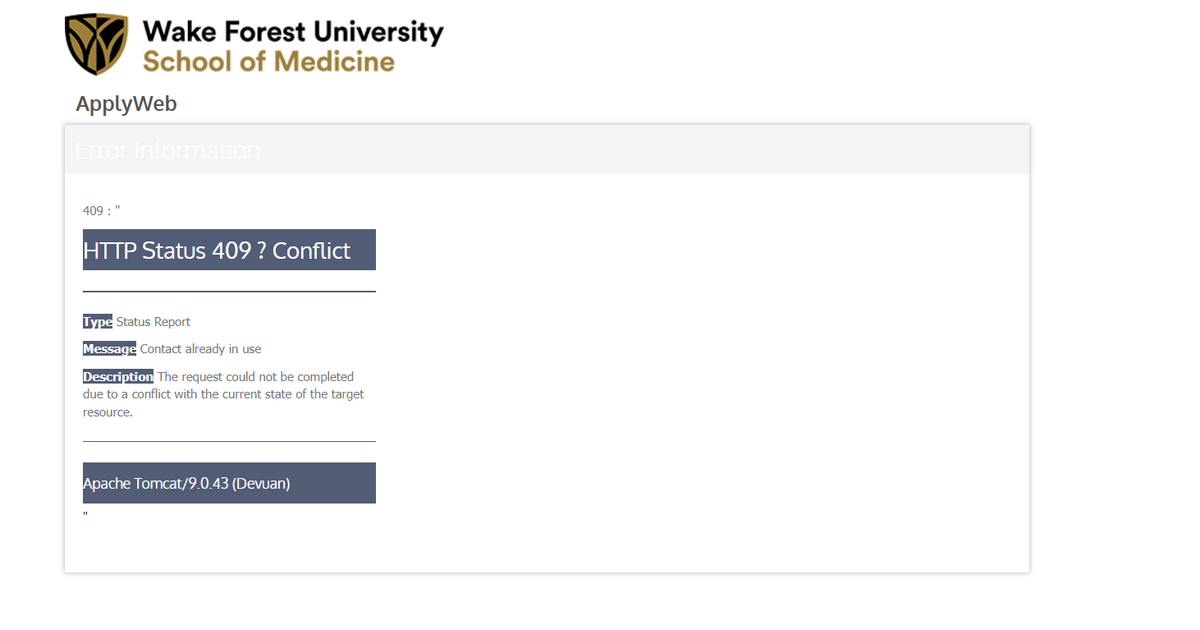This screenshot has width=1200, height=630.
Task: Click the Wake Forest shield logo icon
Action: tap(96, 45)
